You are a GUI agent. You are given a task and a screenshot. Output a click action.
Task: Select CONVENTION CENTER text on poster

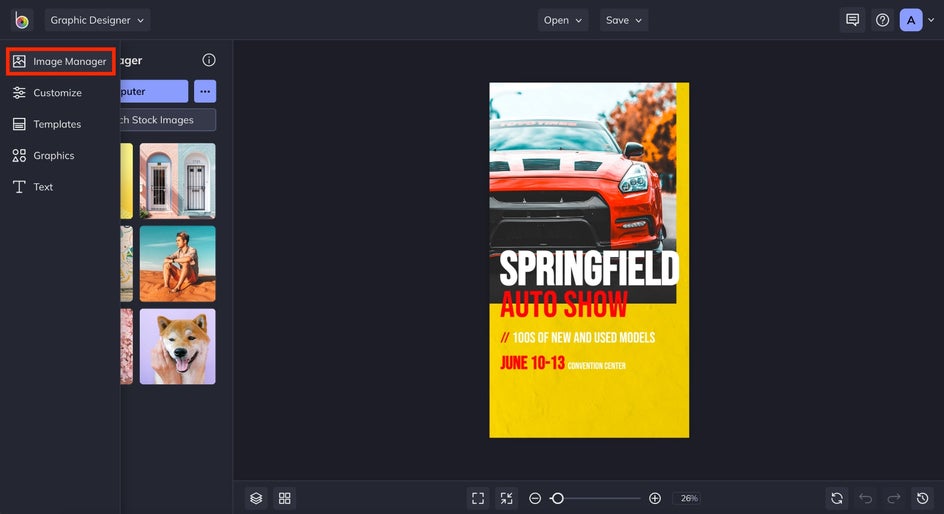(597, 366)
